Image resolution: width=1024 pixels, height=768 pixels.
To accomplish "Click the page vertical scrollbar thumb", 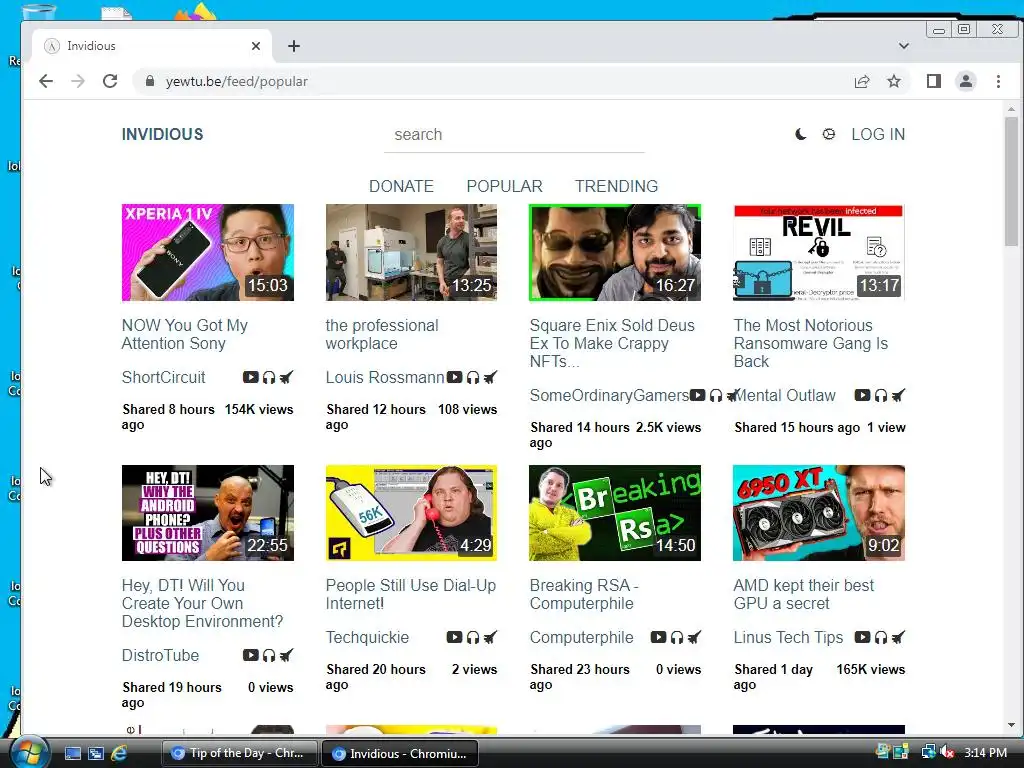I will 1012,181.
